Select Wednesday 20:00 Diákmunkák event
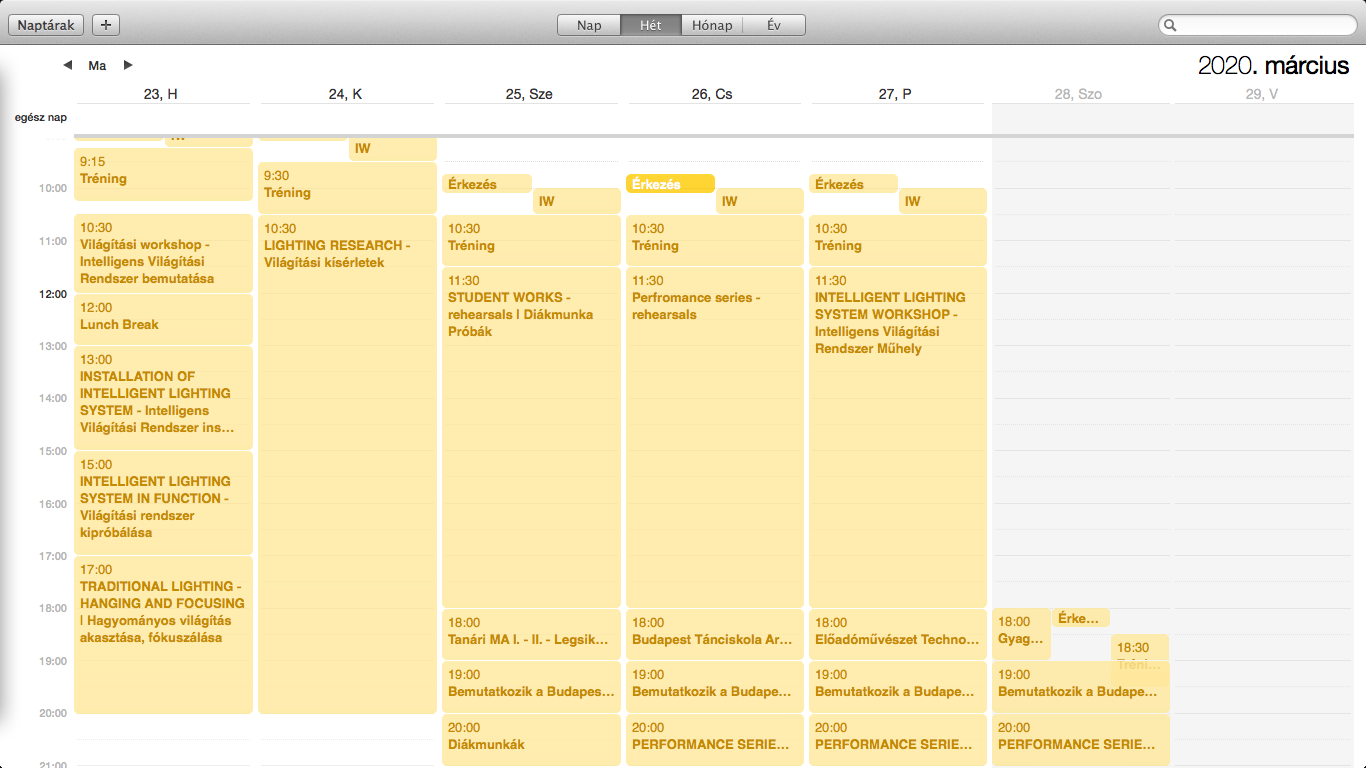Viewport: 1366px width, 768px height. [x=531, y=738]
